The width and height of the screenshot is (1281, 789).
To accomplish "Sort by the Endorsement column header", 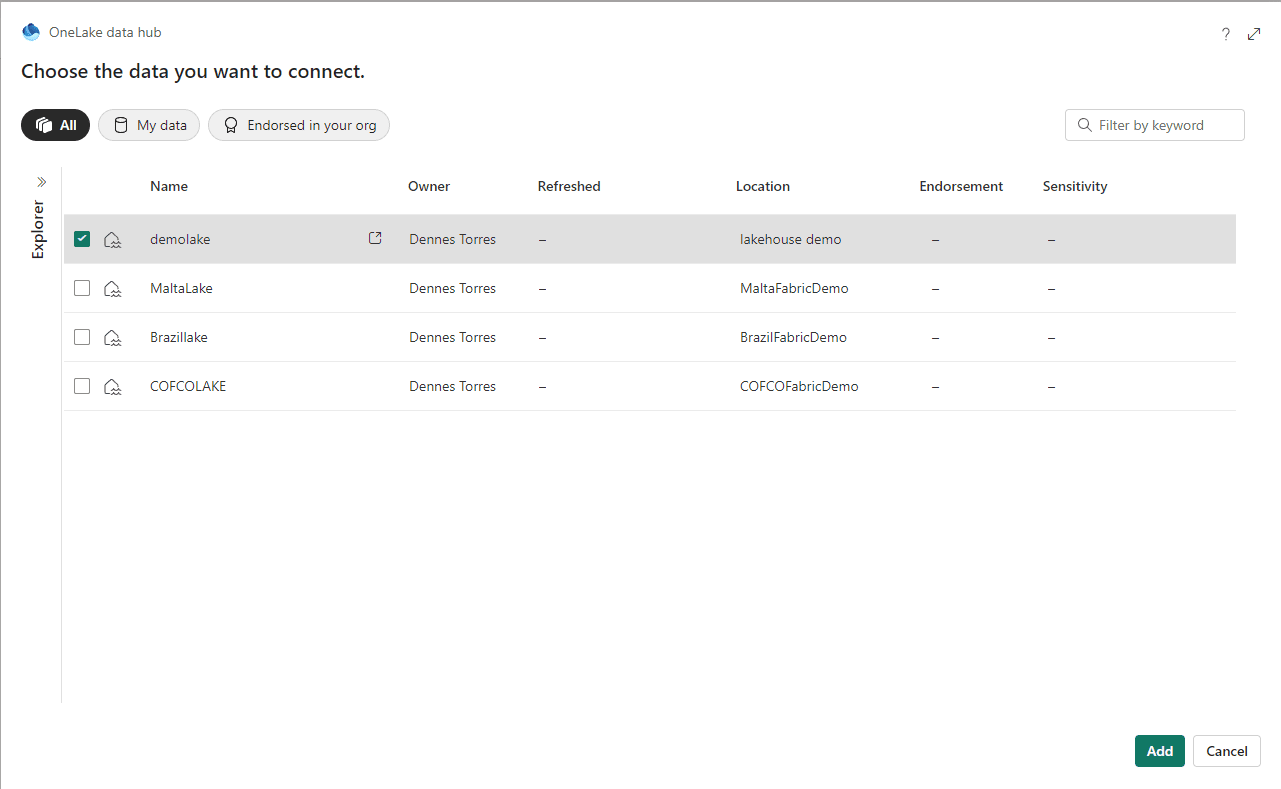I will pyautogui.click(x=961, y=186).
